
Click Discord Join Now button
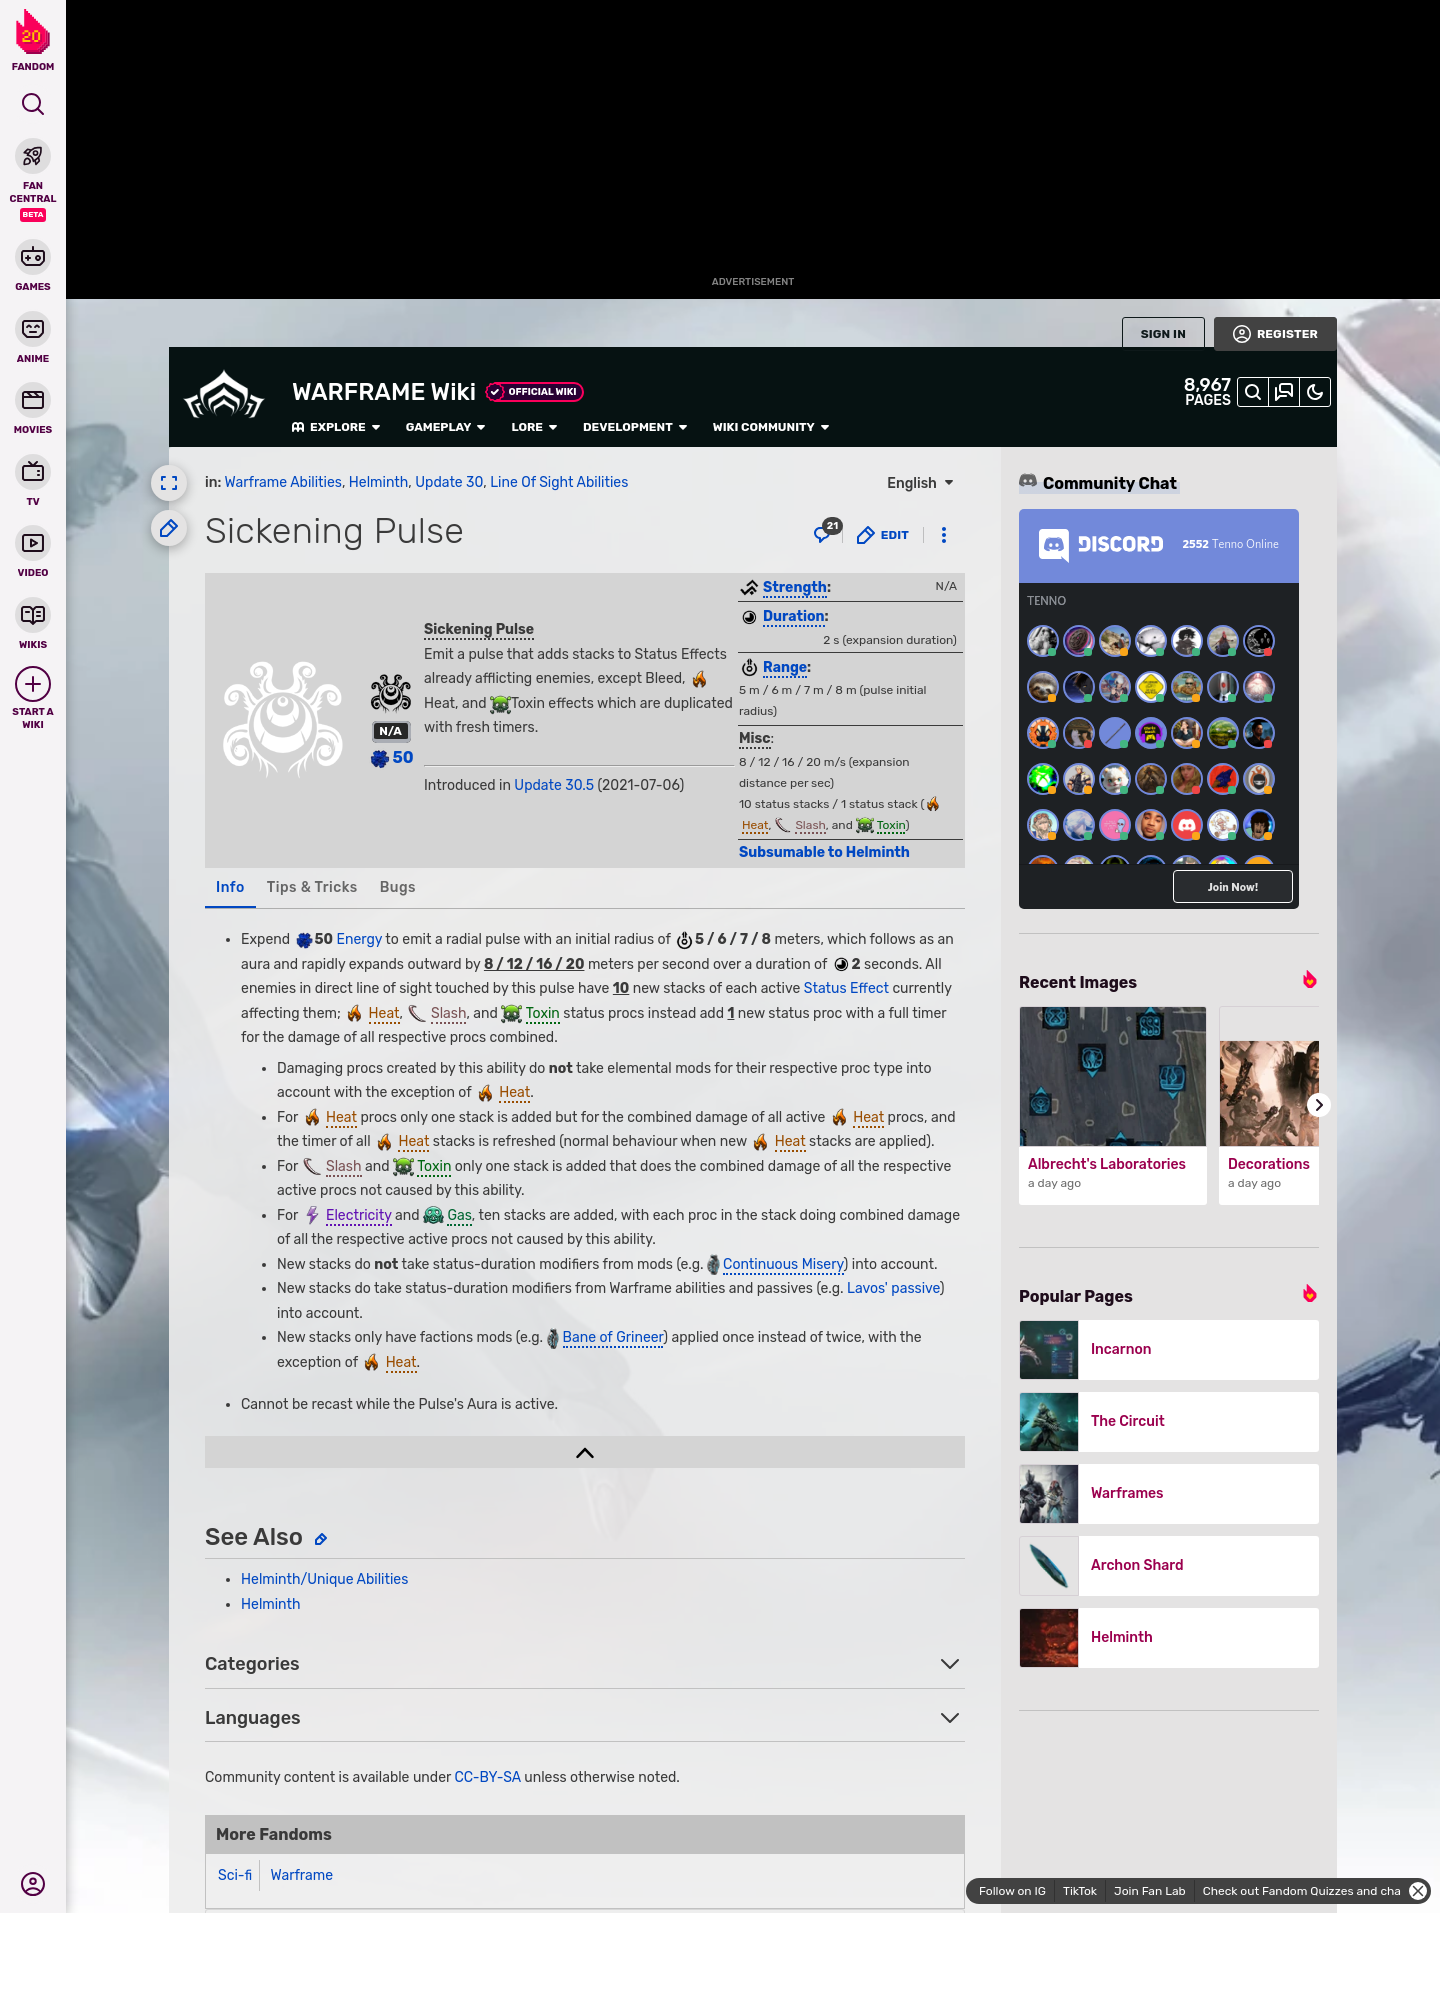(x=1233, y=887)
